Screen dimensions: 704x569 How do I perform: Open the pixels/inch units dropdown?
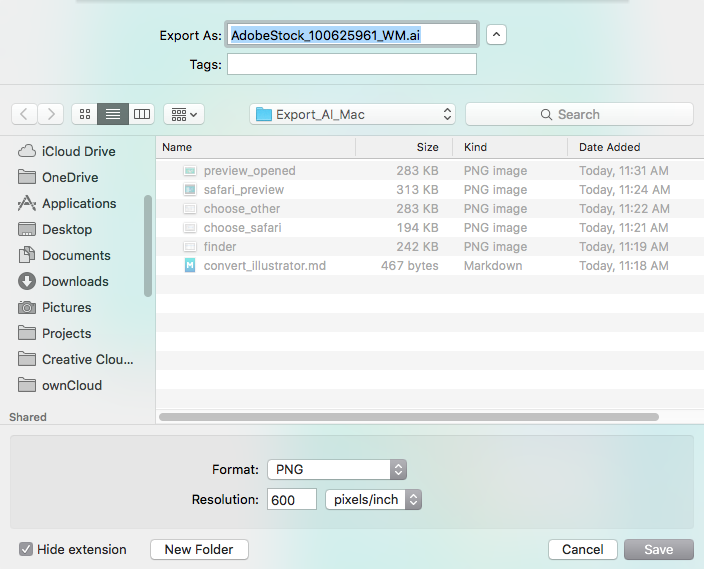pos(373,499)
